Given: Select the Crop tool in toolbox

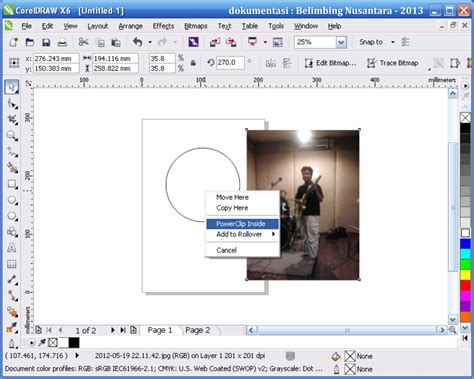Looking at the screenshot, I should pos(12,119).
